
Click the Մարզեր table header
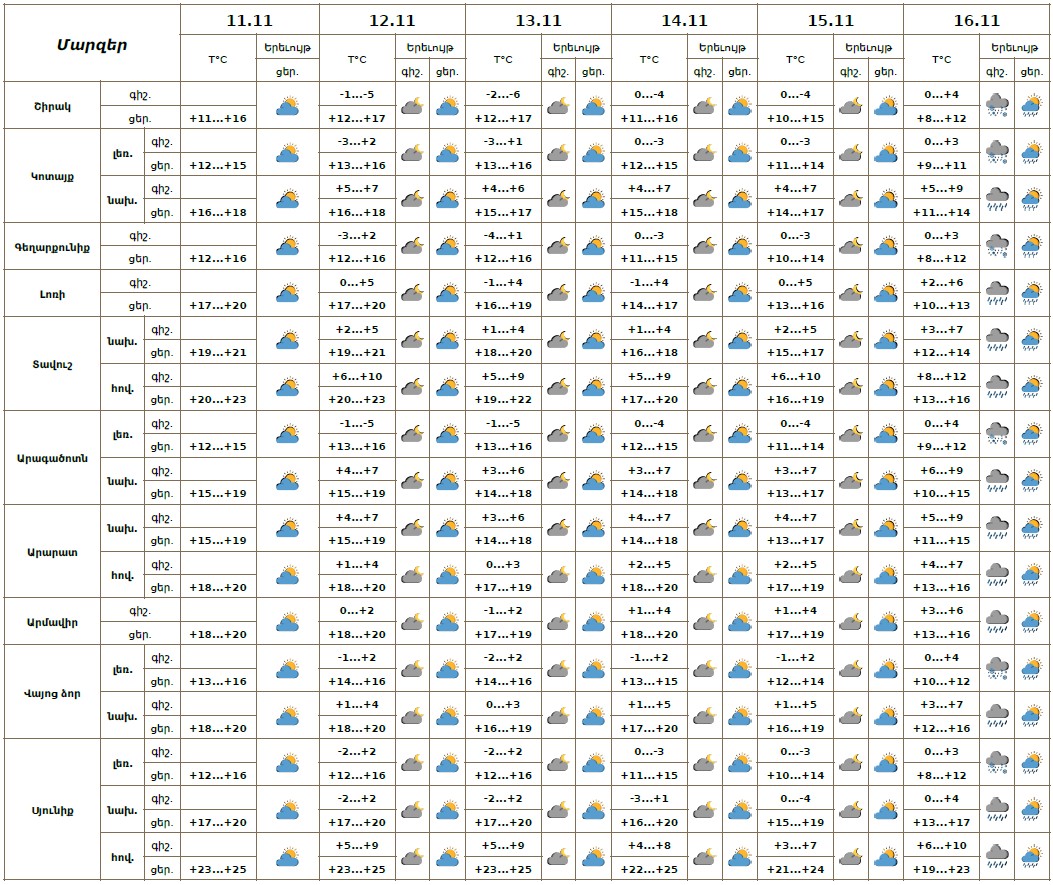pyautogui.click(x=91, y=44)
